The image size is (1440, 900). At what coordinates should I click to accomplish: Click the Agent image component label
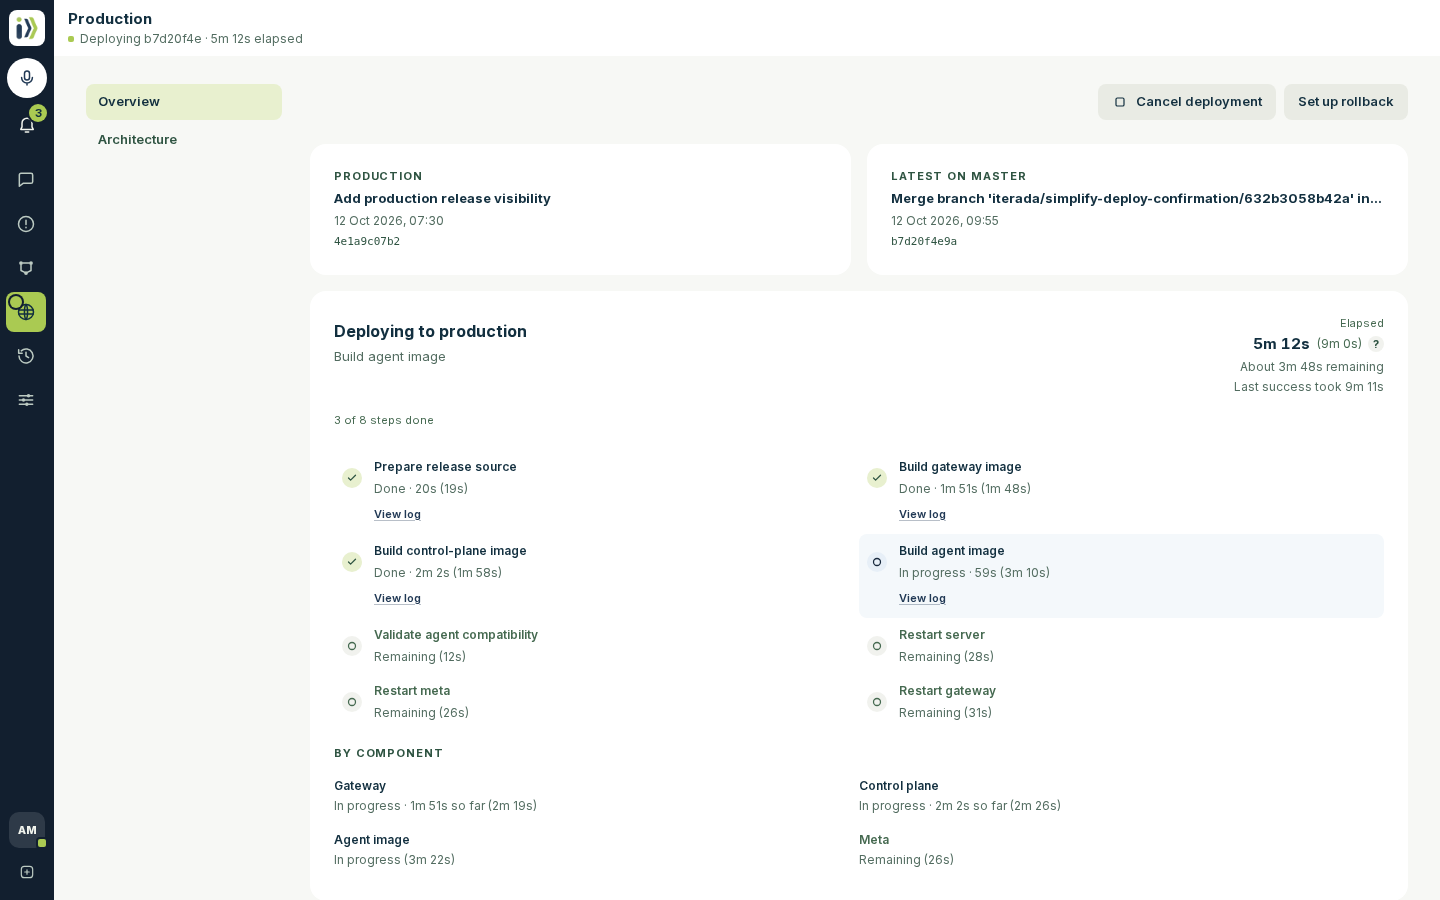pyautogui.click(x=372, y=840)
